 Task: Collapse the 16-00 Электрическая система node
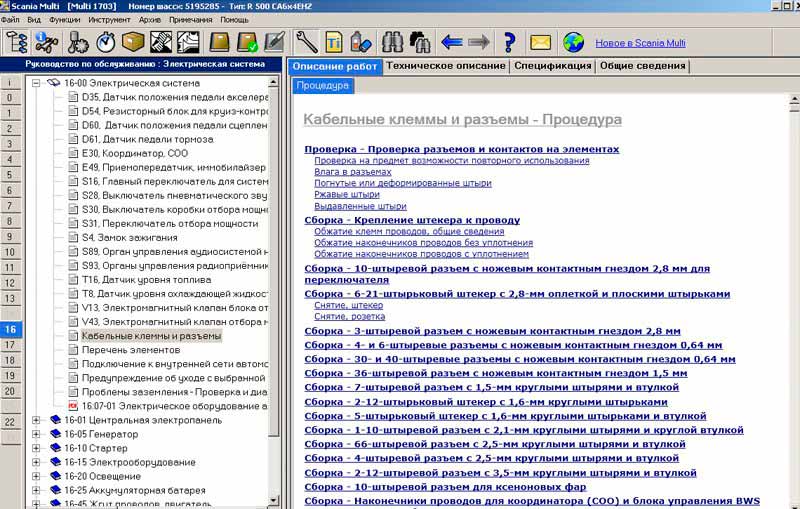click(36, 83)
